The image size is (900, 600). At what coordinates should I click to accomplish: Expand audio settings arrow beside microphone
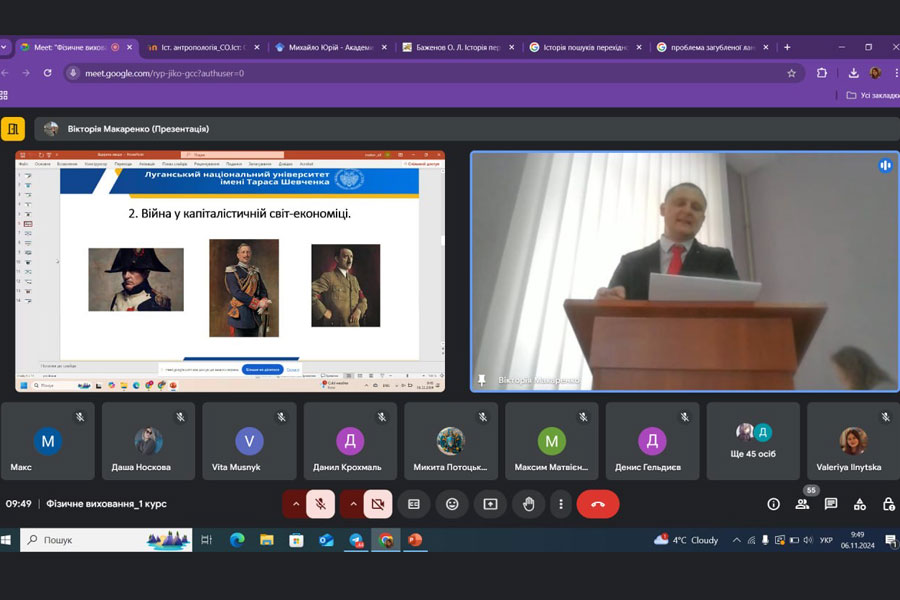(294, 504)
